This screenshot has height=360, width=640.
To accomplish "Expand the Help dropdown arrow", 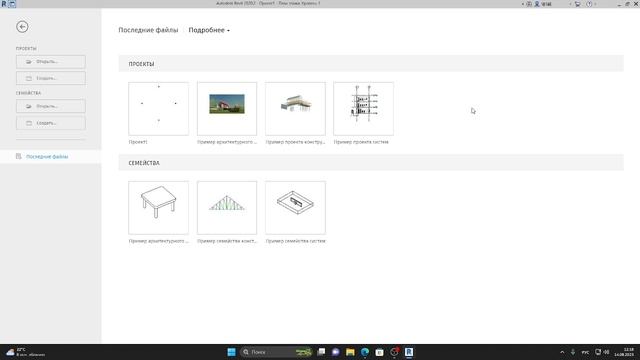I will pyautogui.click(x=595, y=4).
